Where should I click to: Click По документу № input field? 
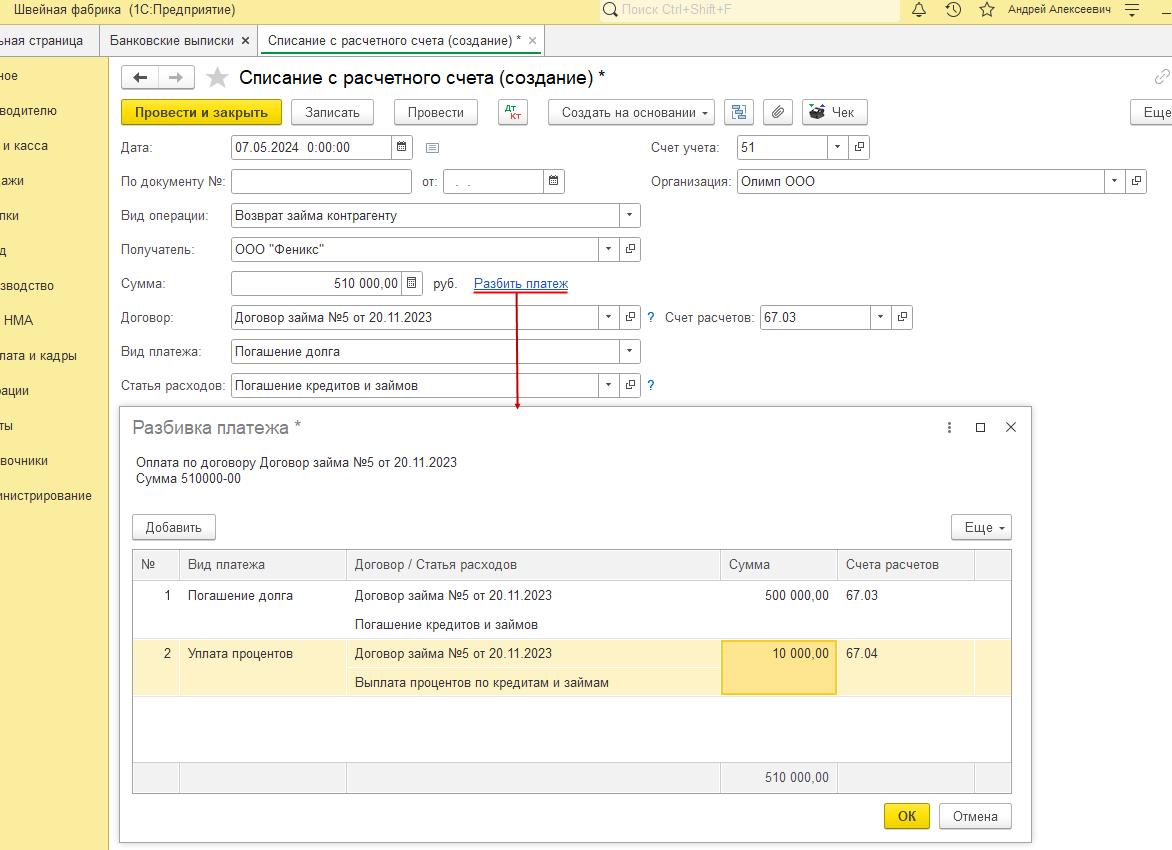click(321, 181)
